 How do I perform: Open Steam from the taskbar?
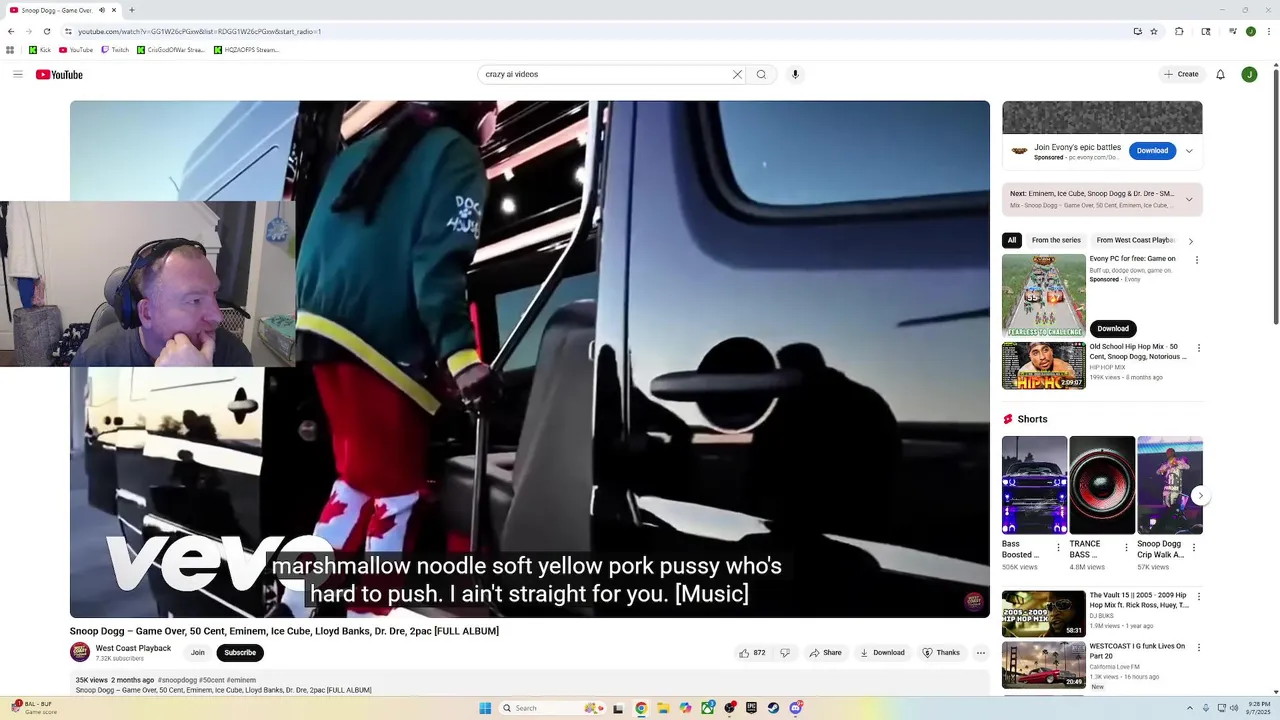(x=773, y=708)
